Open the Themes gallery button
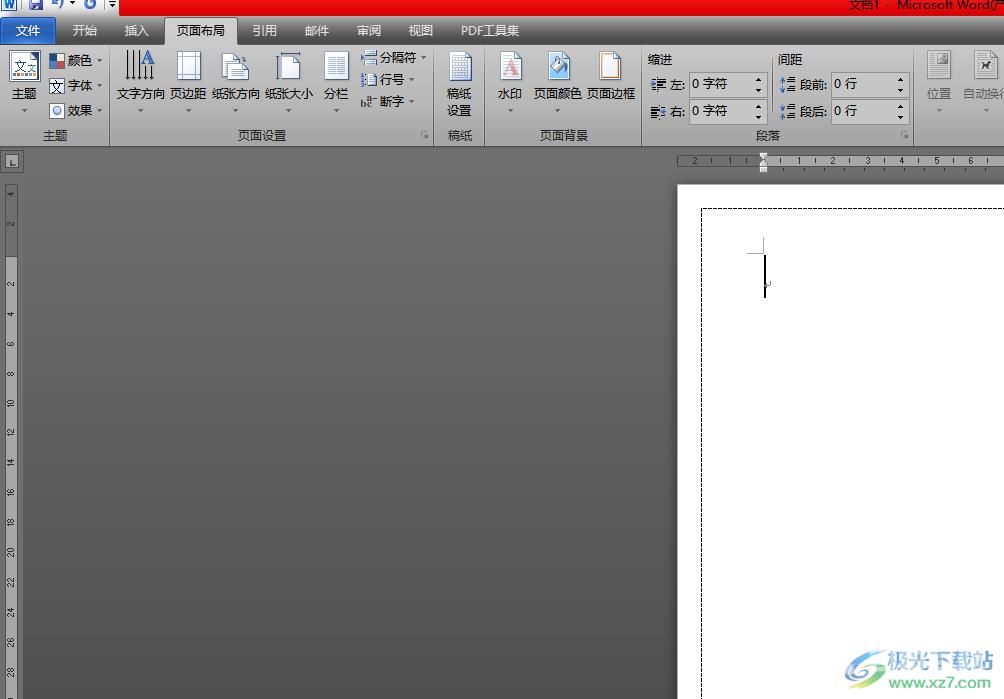 pos(24,82)
